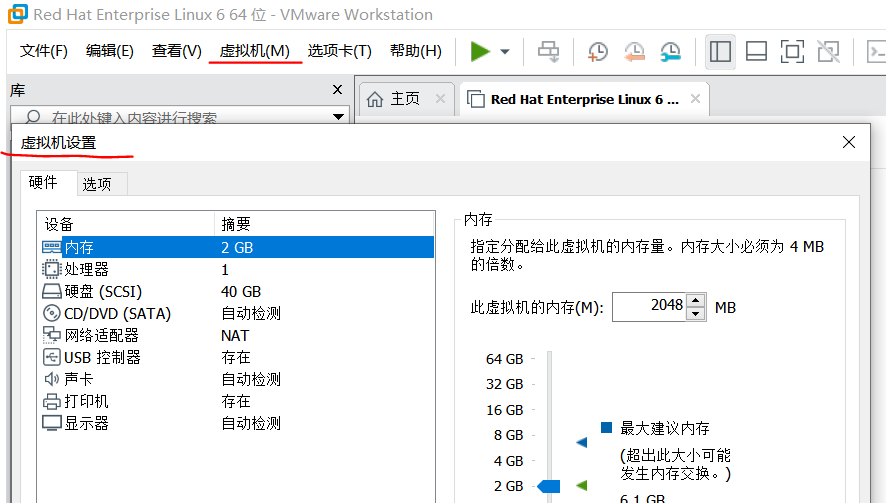Click the 40 GB hard disk summary
This screenshot has width=886, height=503.
241,292
